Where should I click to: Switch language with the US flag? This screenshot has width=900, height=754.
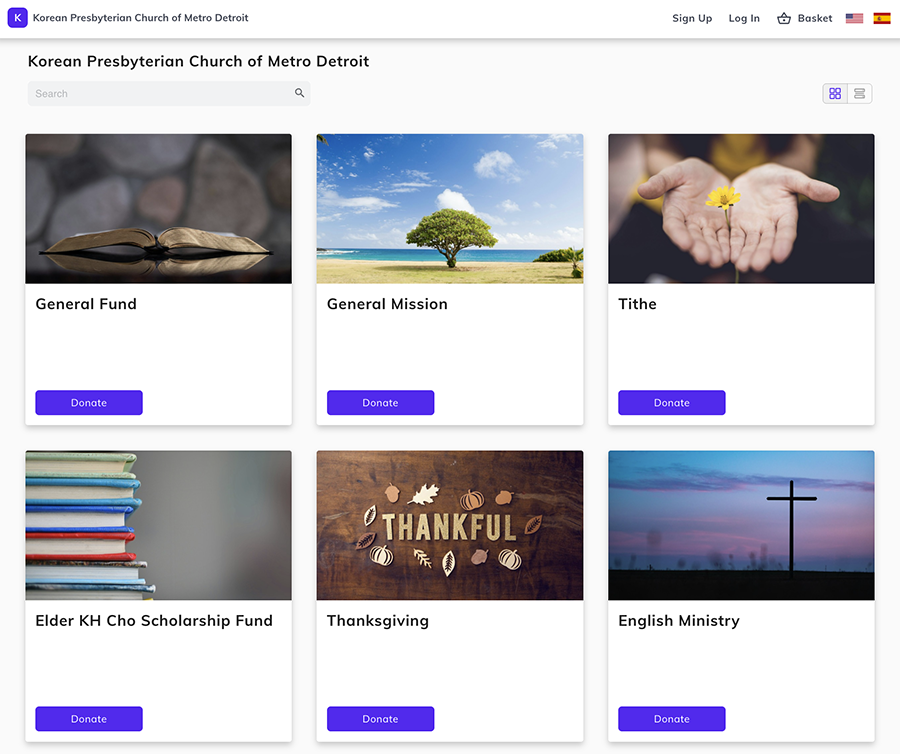(854, 18)
